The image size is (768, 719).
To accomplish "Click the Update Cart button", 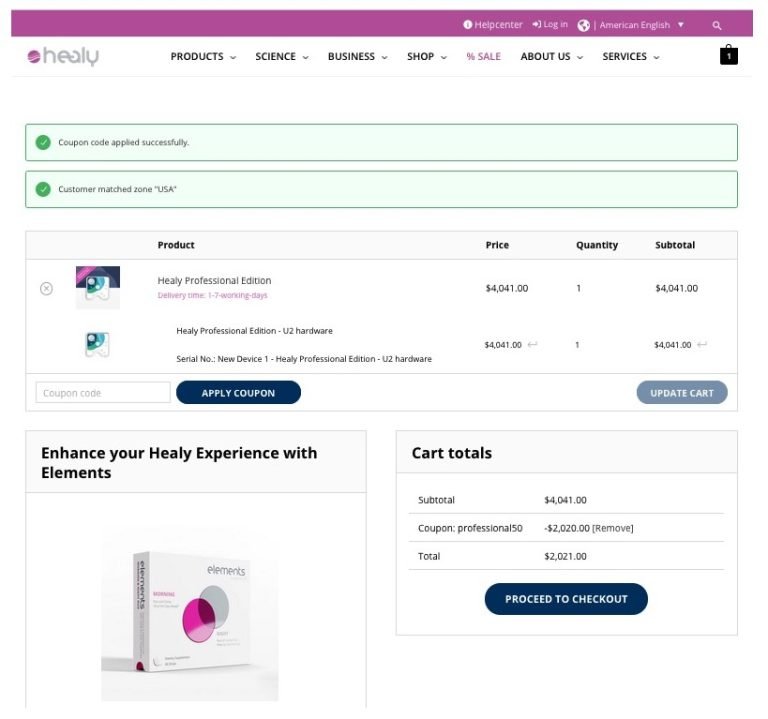I will tap(682, 393).
